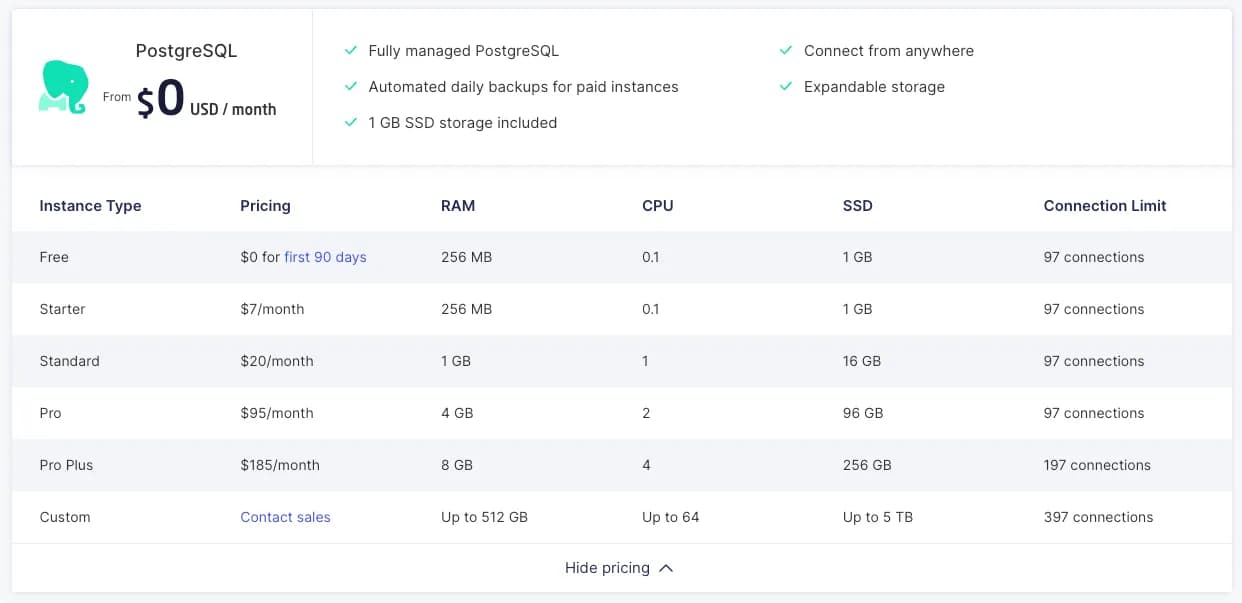The width and height of the screenshot is (1242, 603).
Task: Click the 256 MB RAM cell in Starter row
Action: click(x=466, y=309)
